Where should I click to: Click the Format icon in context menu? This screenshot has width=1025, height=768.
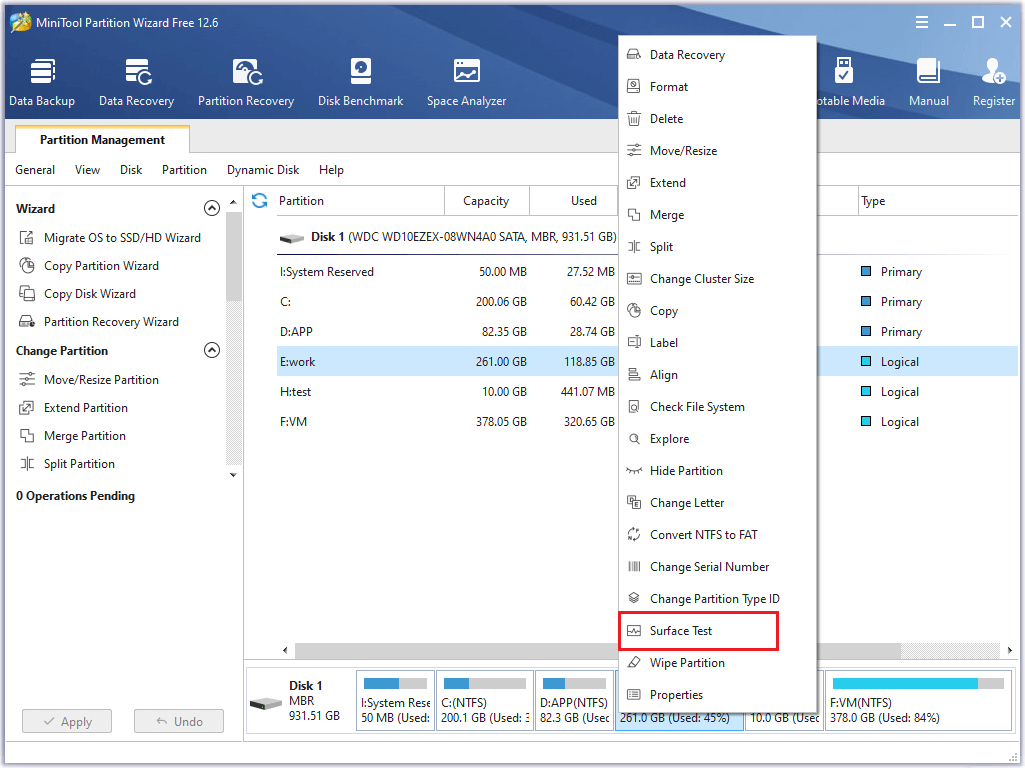tap(633, 86)
